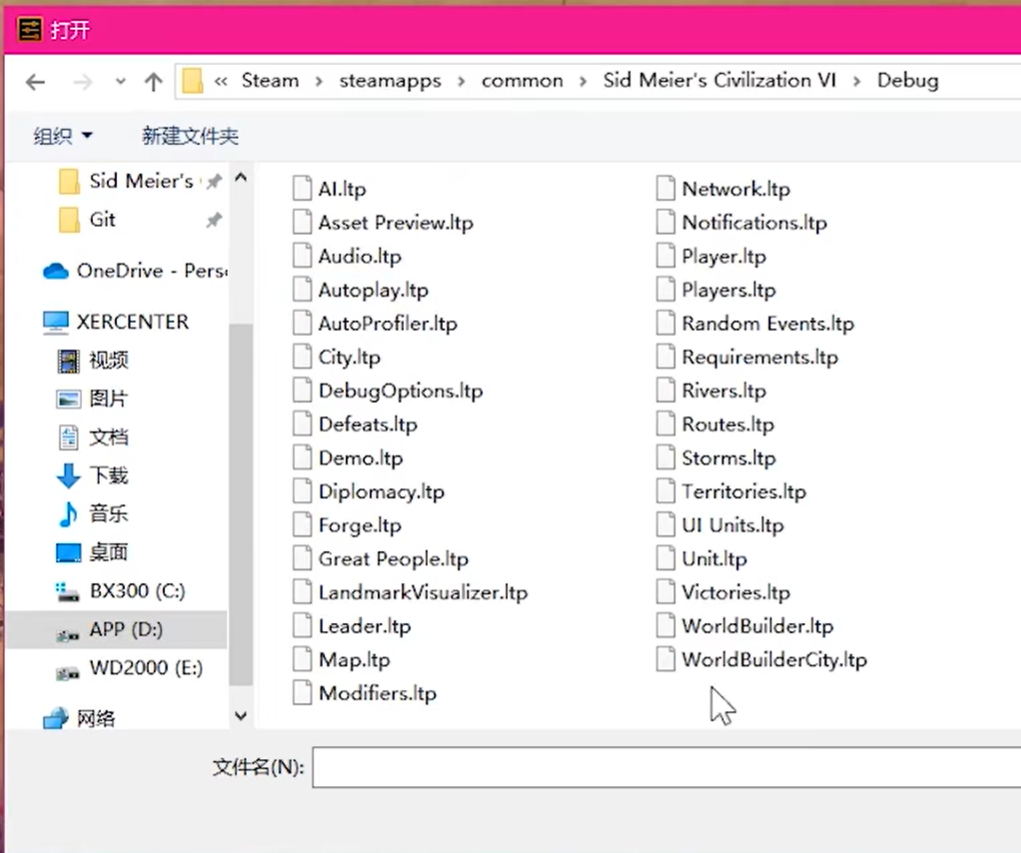
Task: Click the Storms.ltp filename
Action: [729, 458]
